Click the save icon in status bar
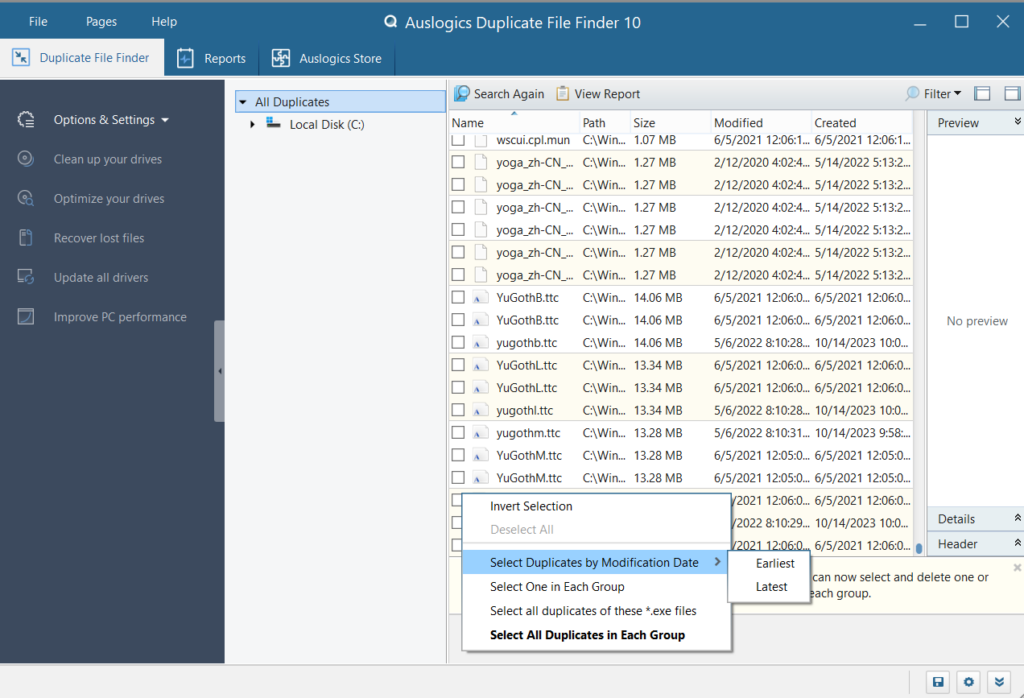Viewport: 1024px width, 698px height. (938, 682)
